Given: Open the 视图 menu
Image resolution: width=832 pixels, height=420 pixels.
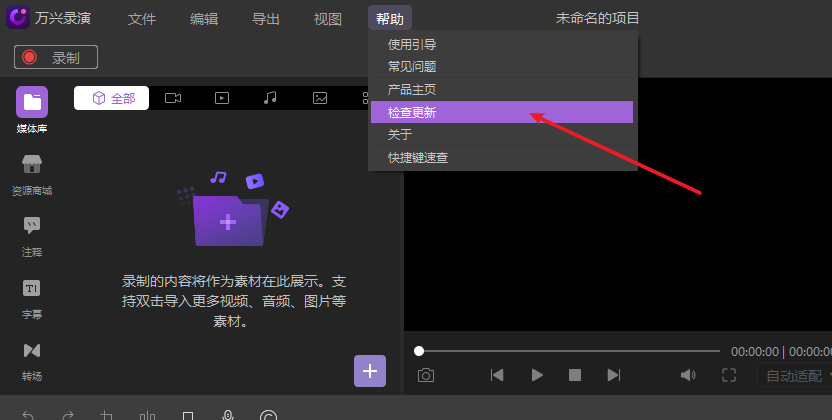Looking at the screenshot, I should 328,19.
